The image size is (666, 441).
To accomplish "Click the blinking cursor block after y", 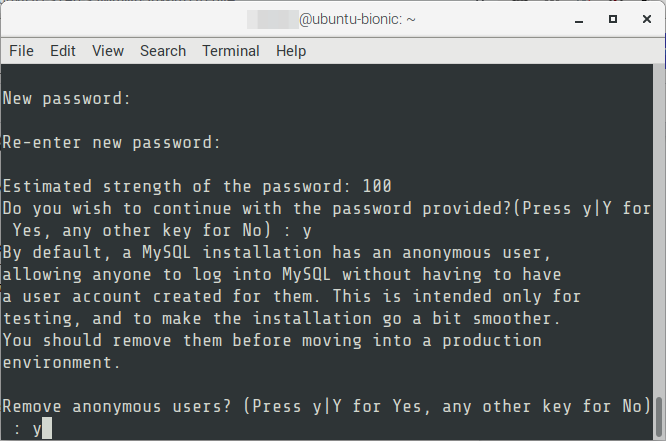I will [x=47, y=428].
